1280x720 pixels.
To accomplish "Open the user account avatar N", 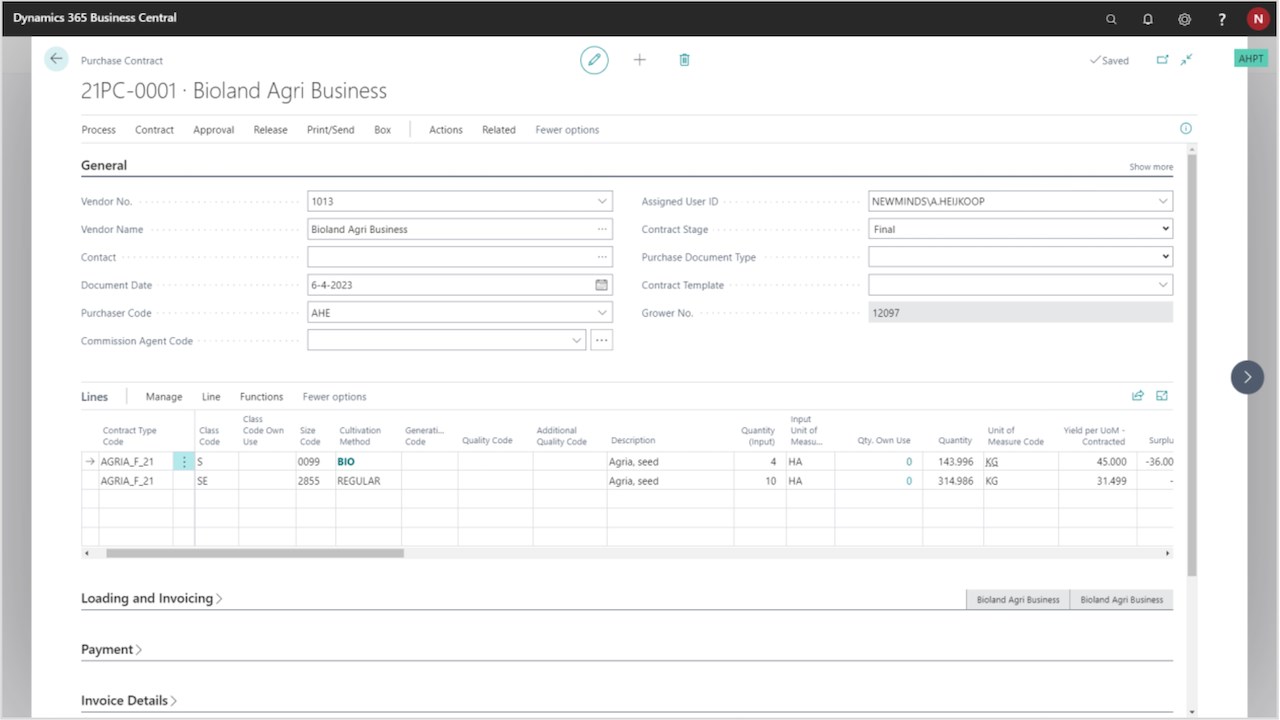I will point(1257,19).
